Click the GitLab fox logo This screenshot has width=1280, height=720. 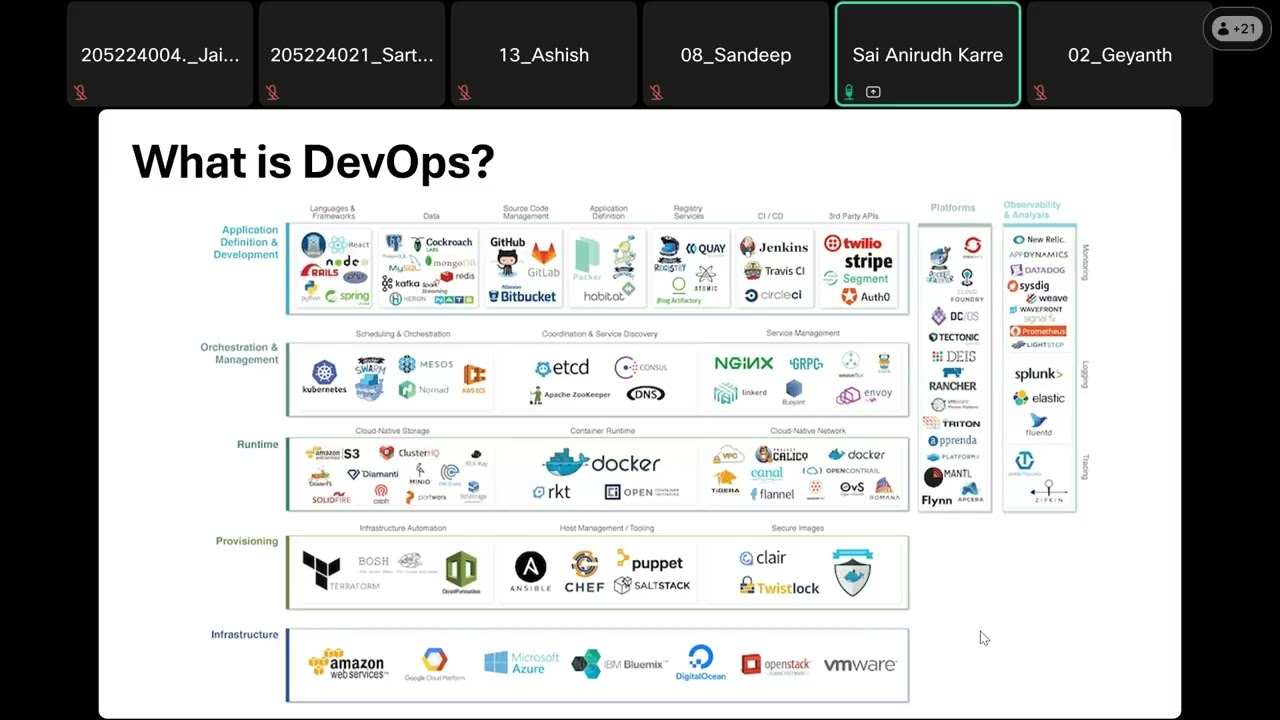pyautogui.click(x=544, y=258)
